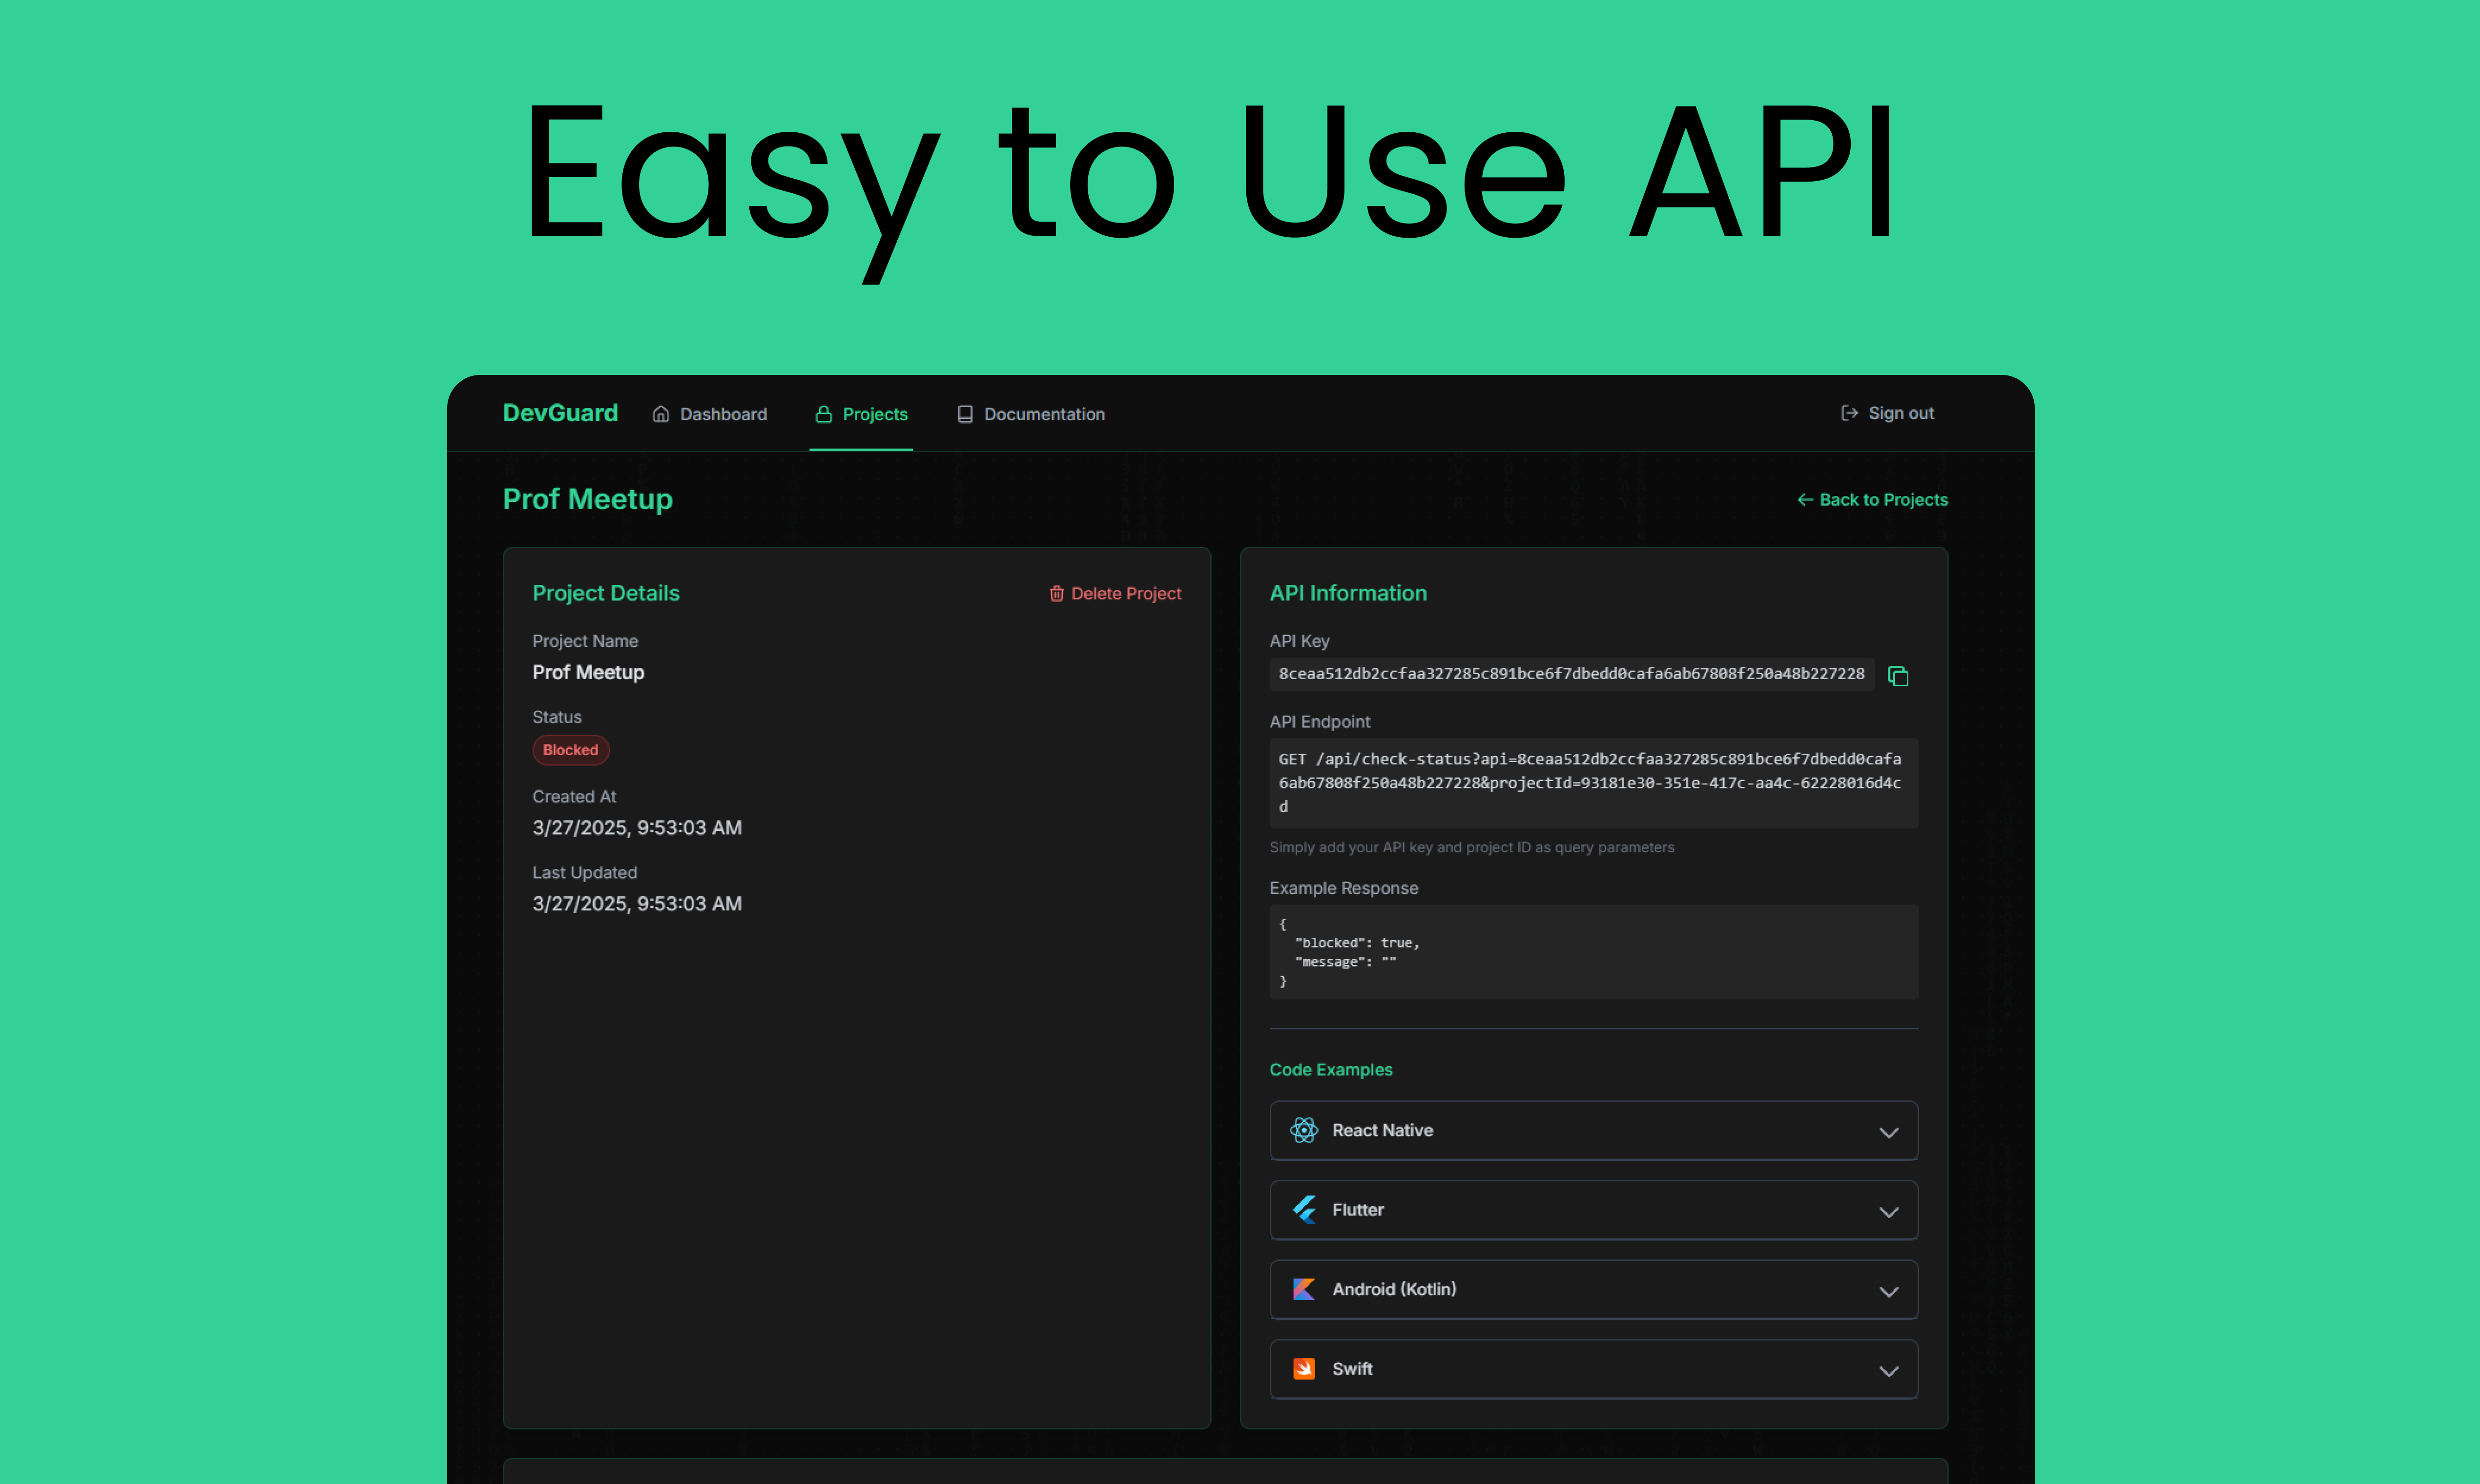2480x1484 pixels.
Task: Click the Last Updated 3/27/2025 timestamp
Action: pyautogui.click(x=637, y=904)
